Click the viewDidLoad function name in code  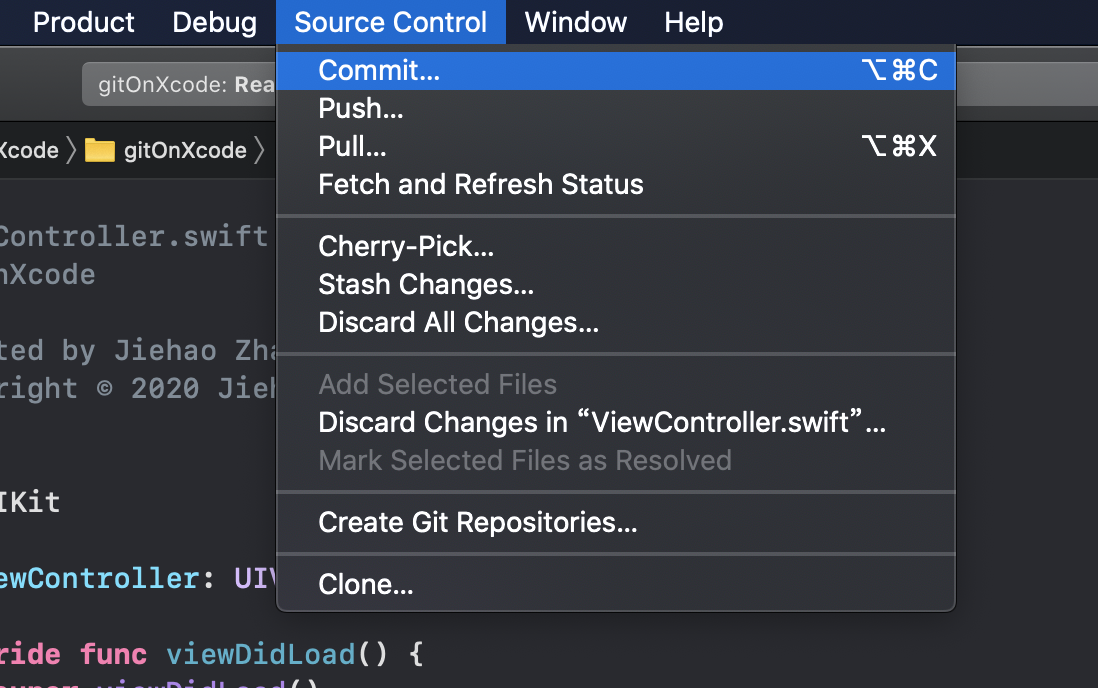260,655
